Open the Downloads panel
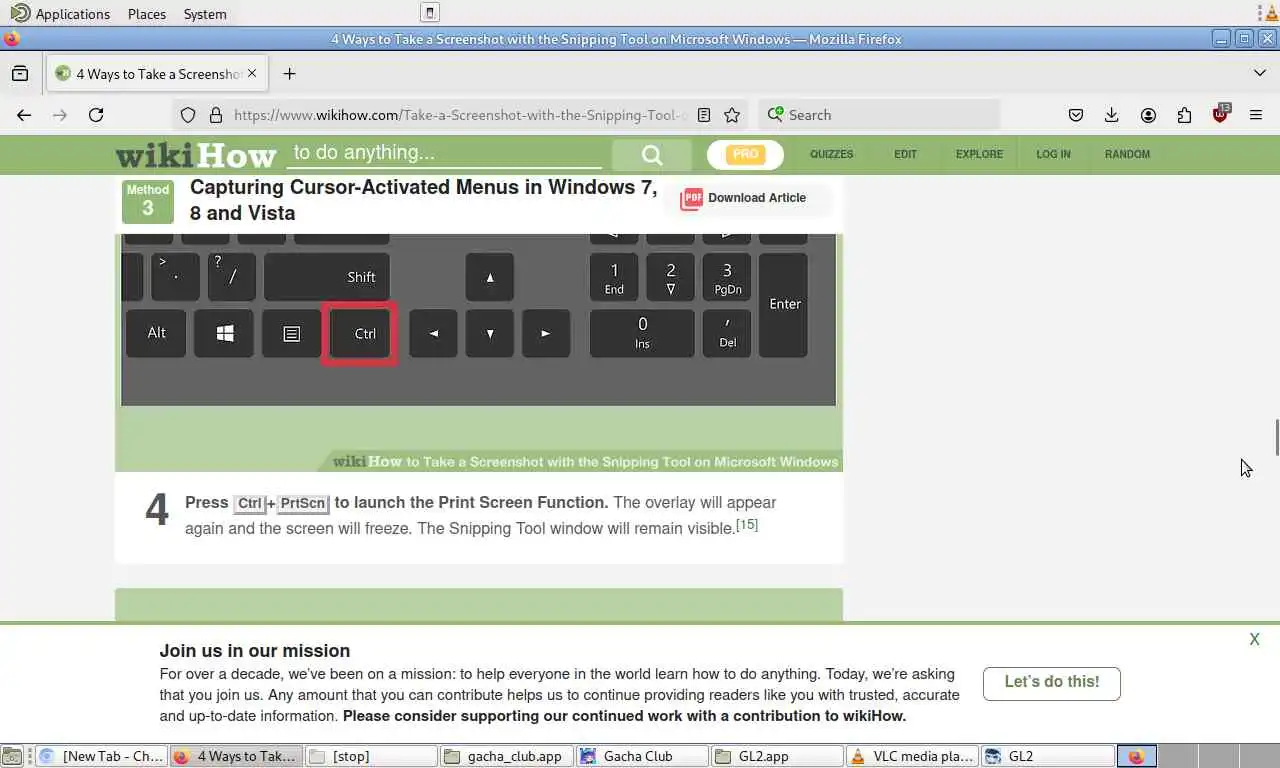Viewport: 1280px width, 768px height. [1112, 115]
